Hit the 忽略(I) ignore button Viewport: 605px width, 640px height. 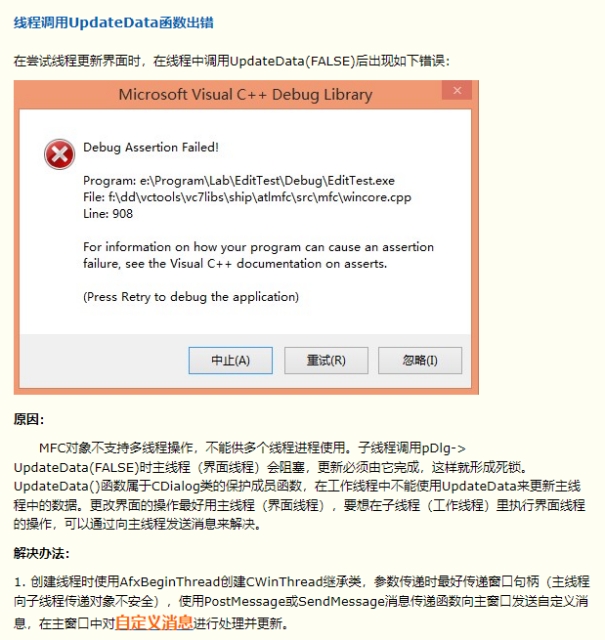pyautogui.click(x=420, y=360)
